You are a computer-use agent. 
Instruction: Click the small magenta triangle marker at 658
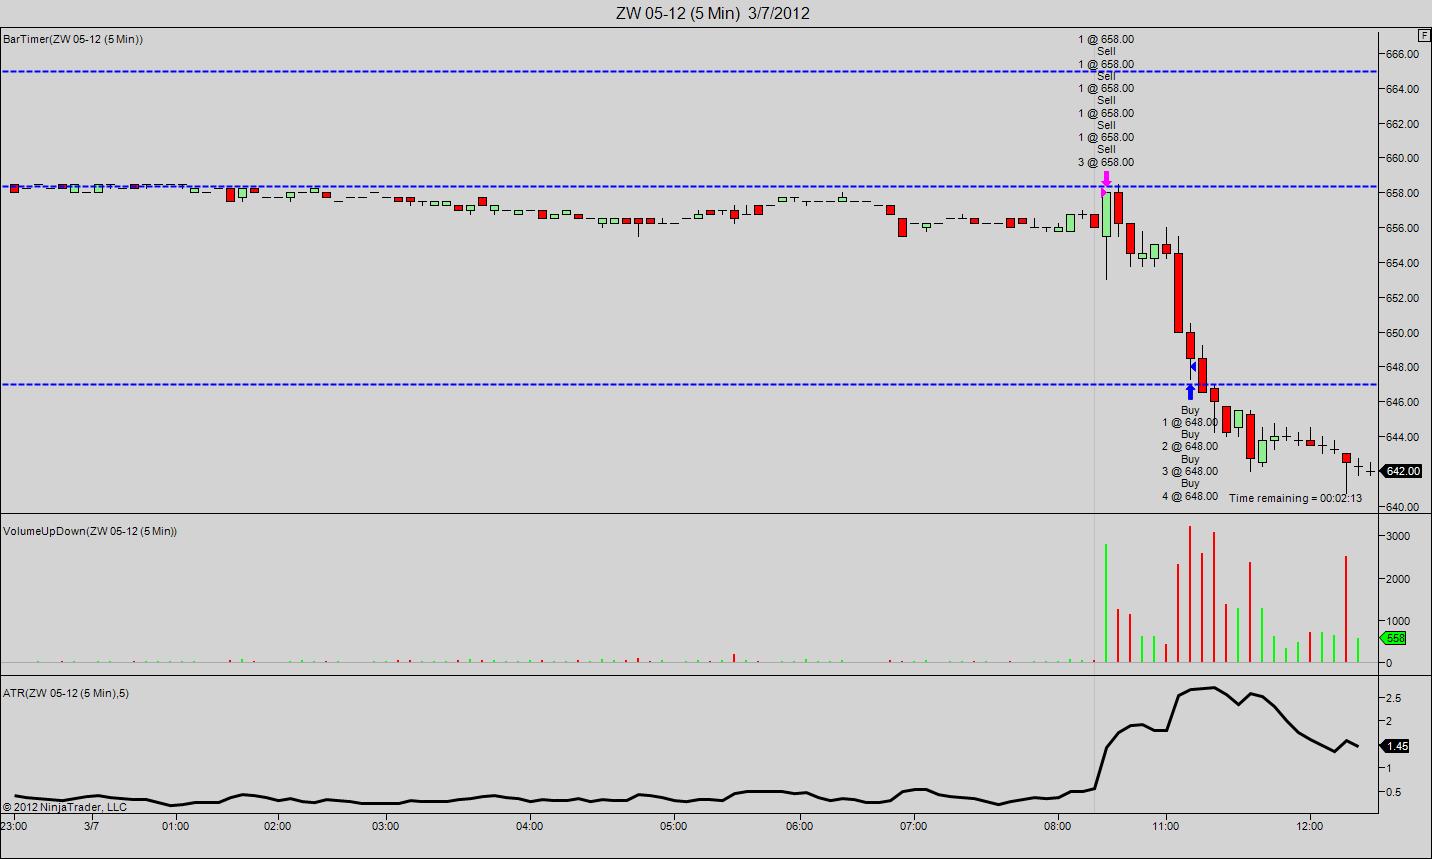click(1104, 190)
